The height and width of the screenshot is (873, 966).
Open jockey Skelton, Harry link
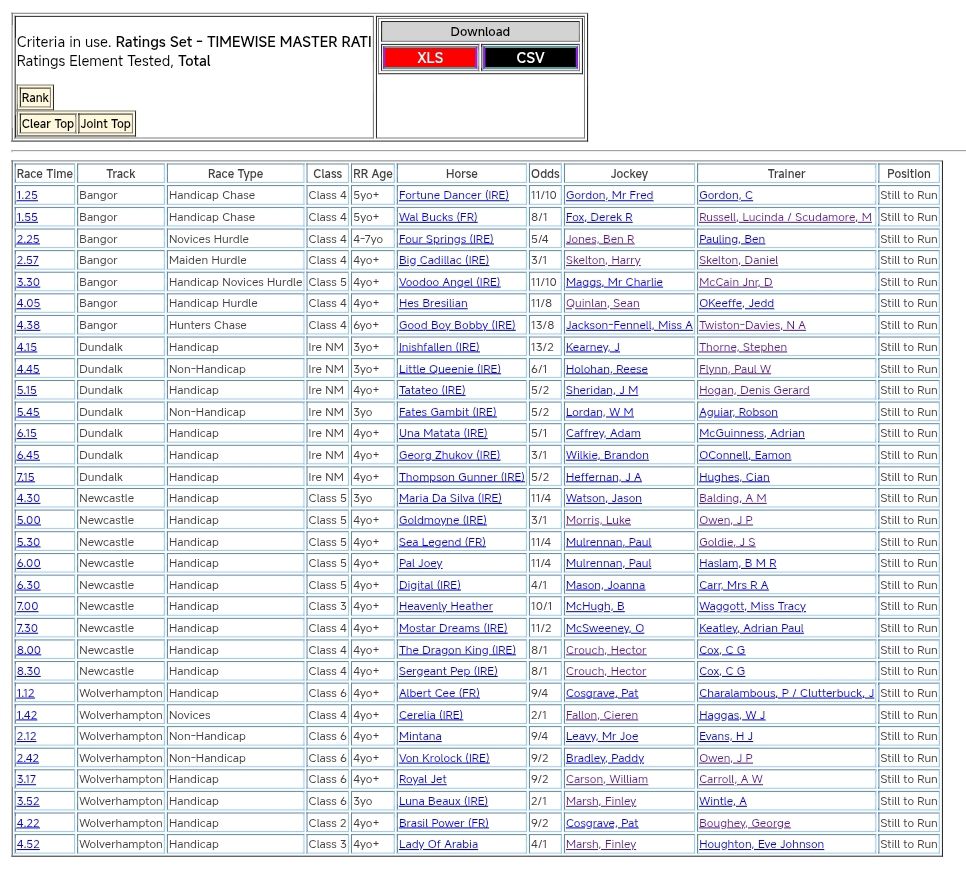[x=603, y=261]
